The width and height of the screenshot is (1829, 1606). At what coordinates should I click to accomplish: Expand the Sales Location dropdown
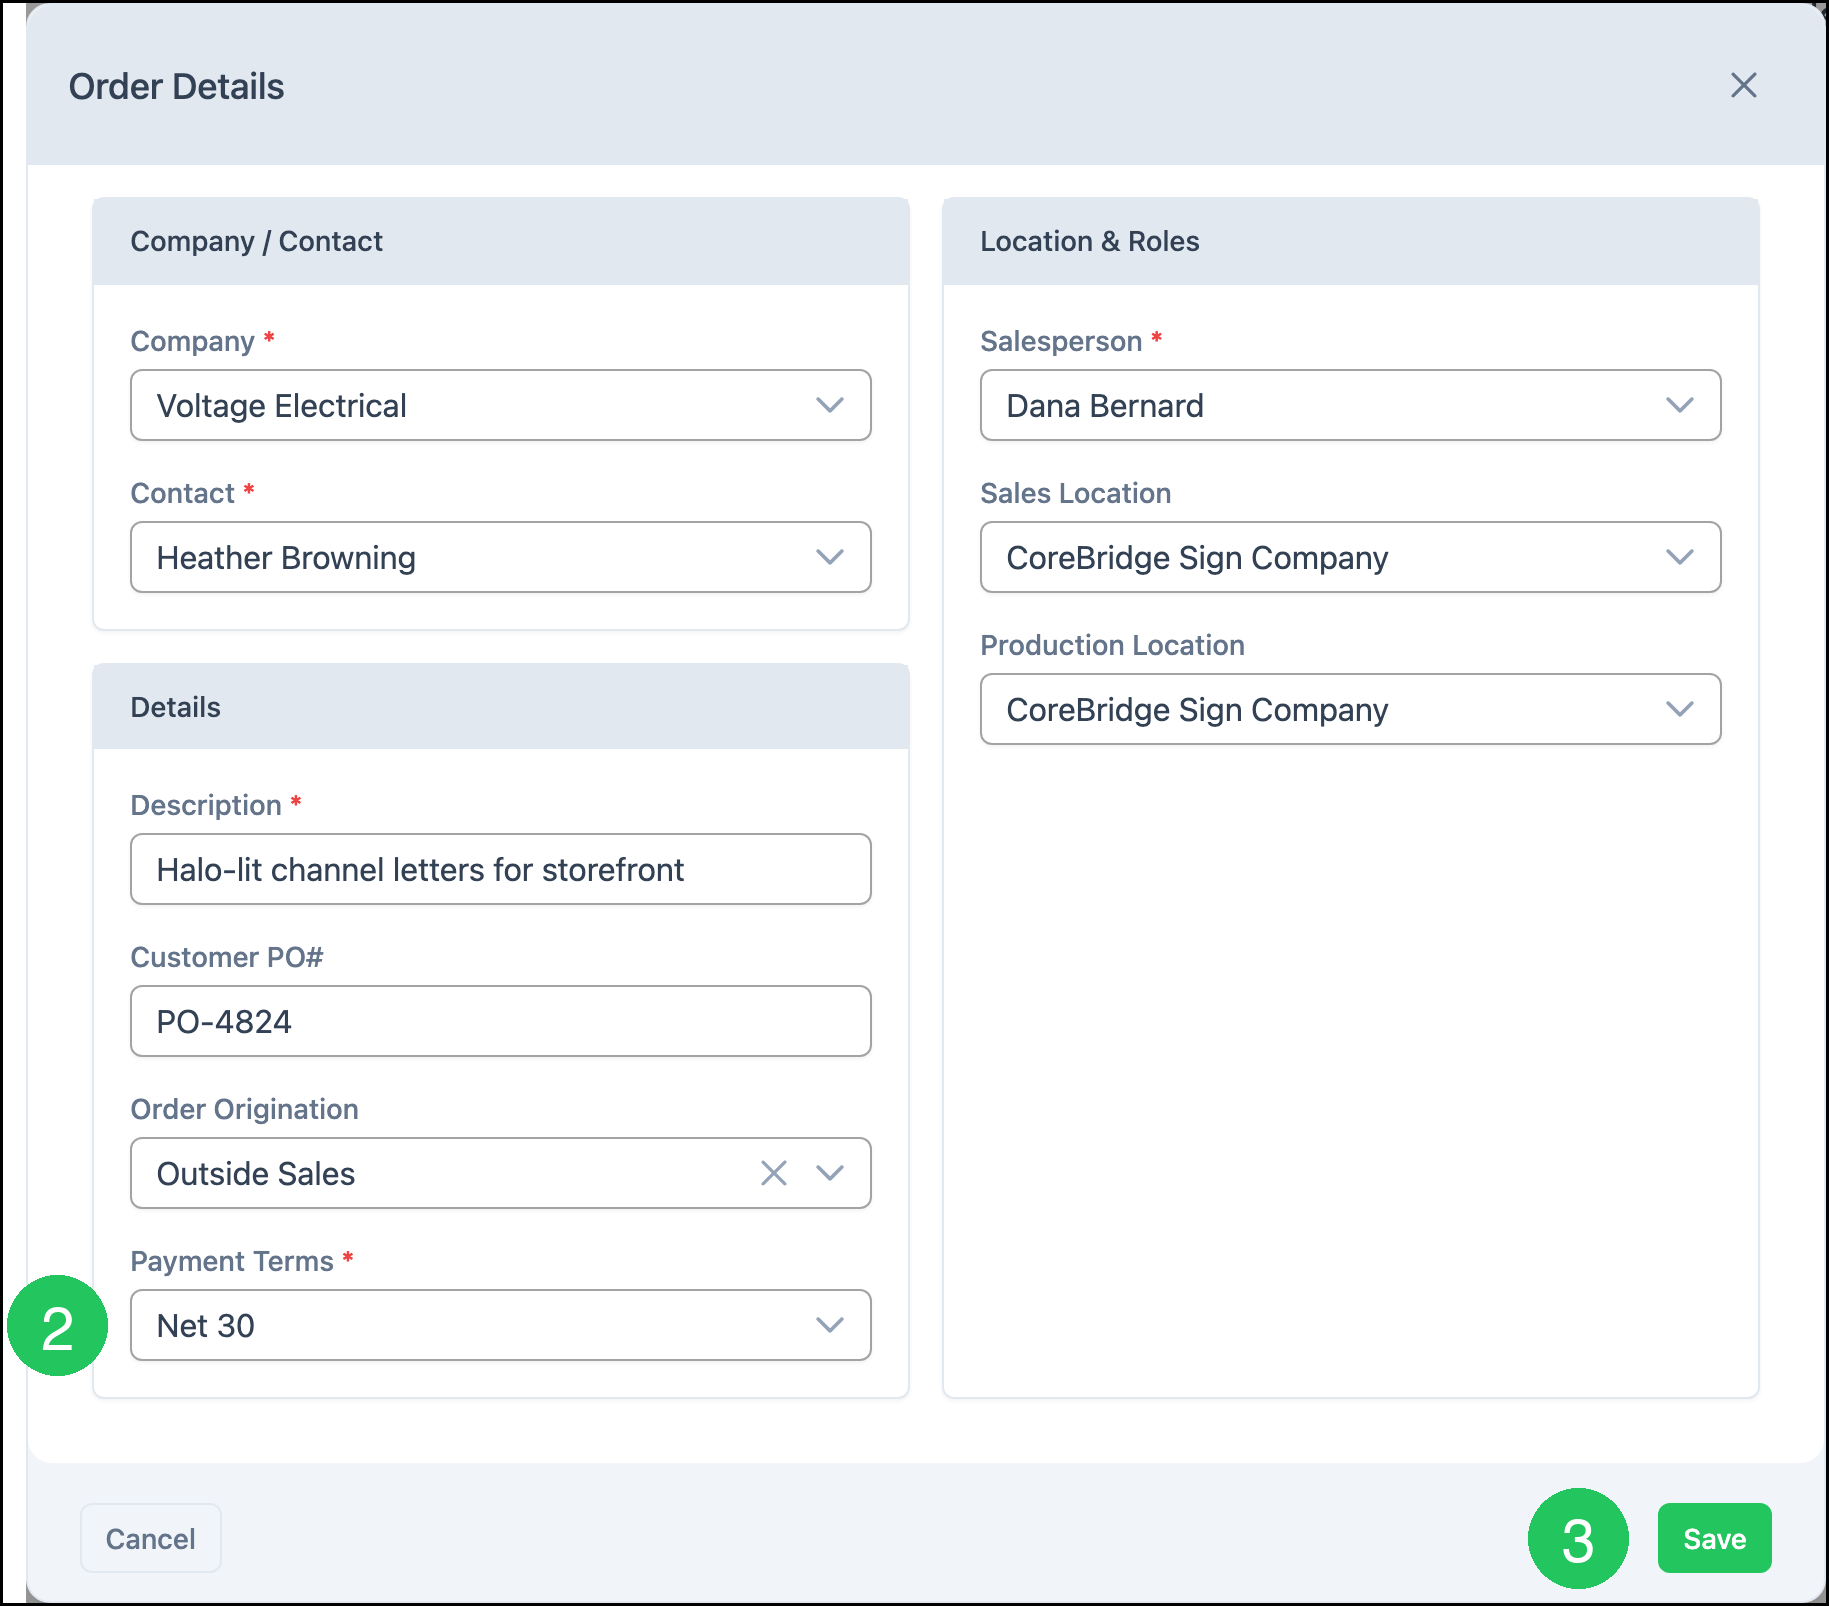pos(1350,557)
